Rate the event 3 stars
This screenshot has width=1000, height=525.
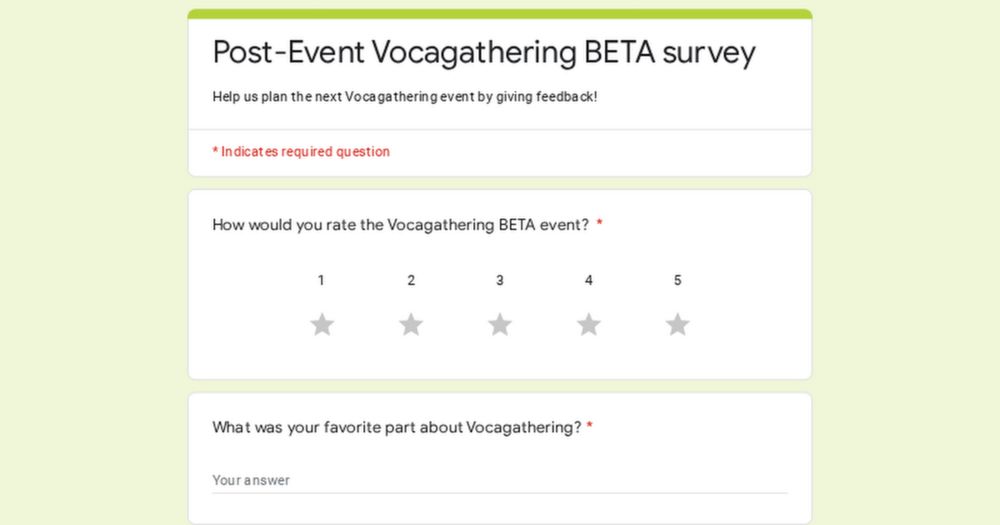point(500,325)
